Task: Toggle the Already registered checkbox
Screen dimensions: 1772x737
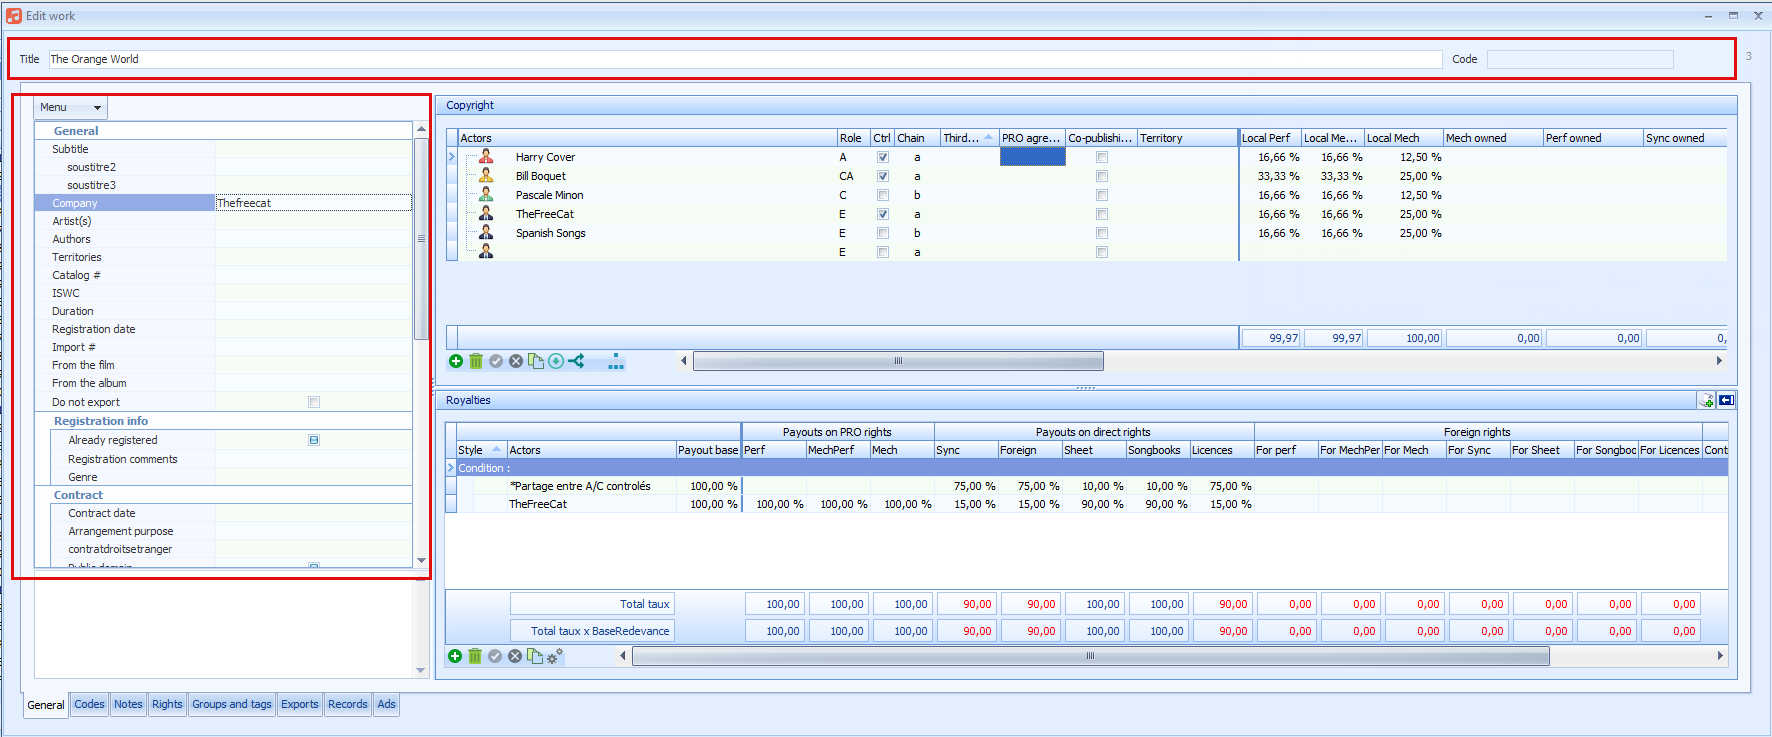Action: tap(314, 440)
